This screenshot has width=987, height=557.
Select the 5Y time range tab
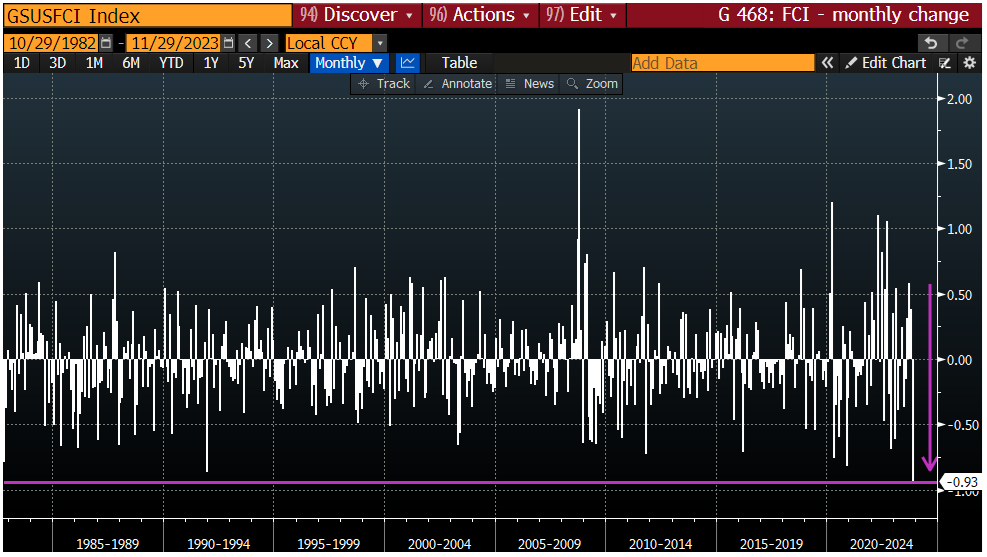[x=246, y=63]
